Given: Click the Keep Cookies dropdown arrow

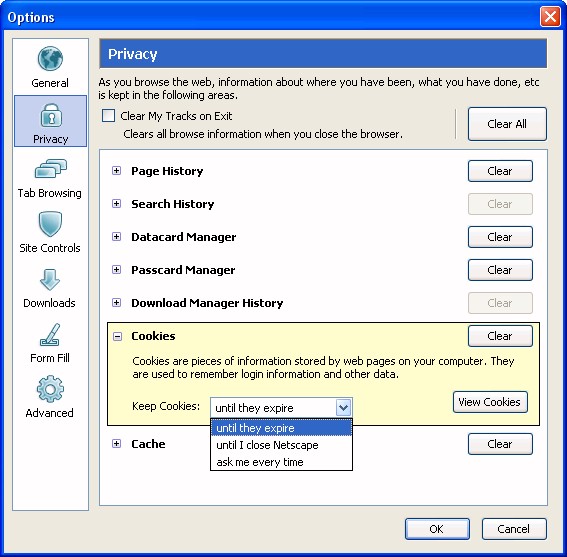Looking at the screenshot, I should (x=343, y=408).
